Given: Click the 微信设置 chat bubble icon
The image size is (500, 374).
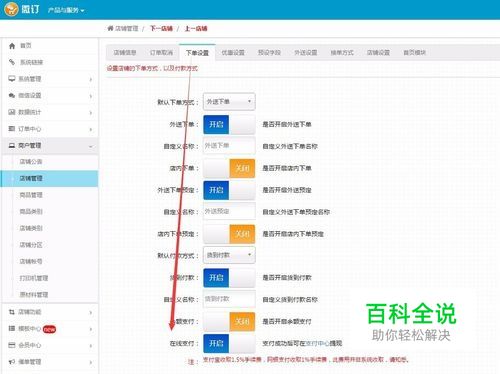Looking at the screenshot, I should tap(12, 95).
